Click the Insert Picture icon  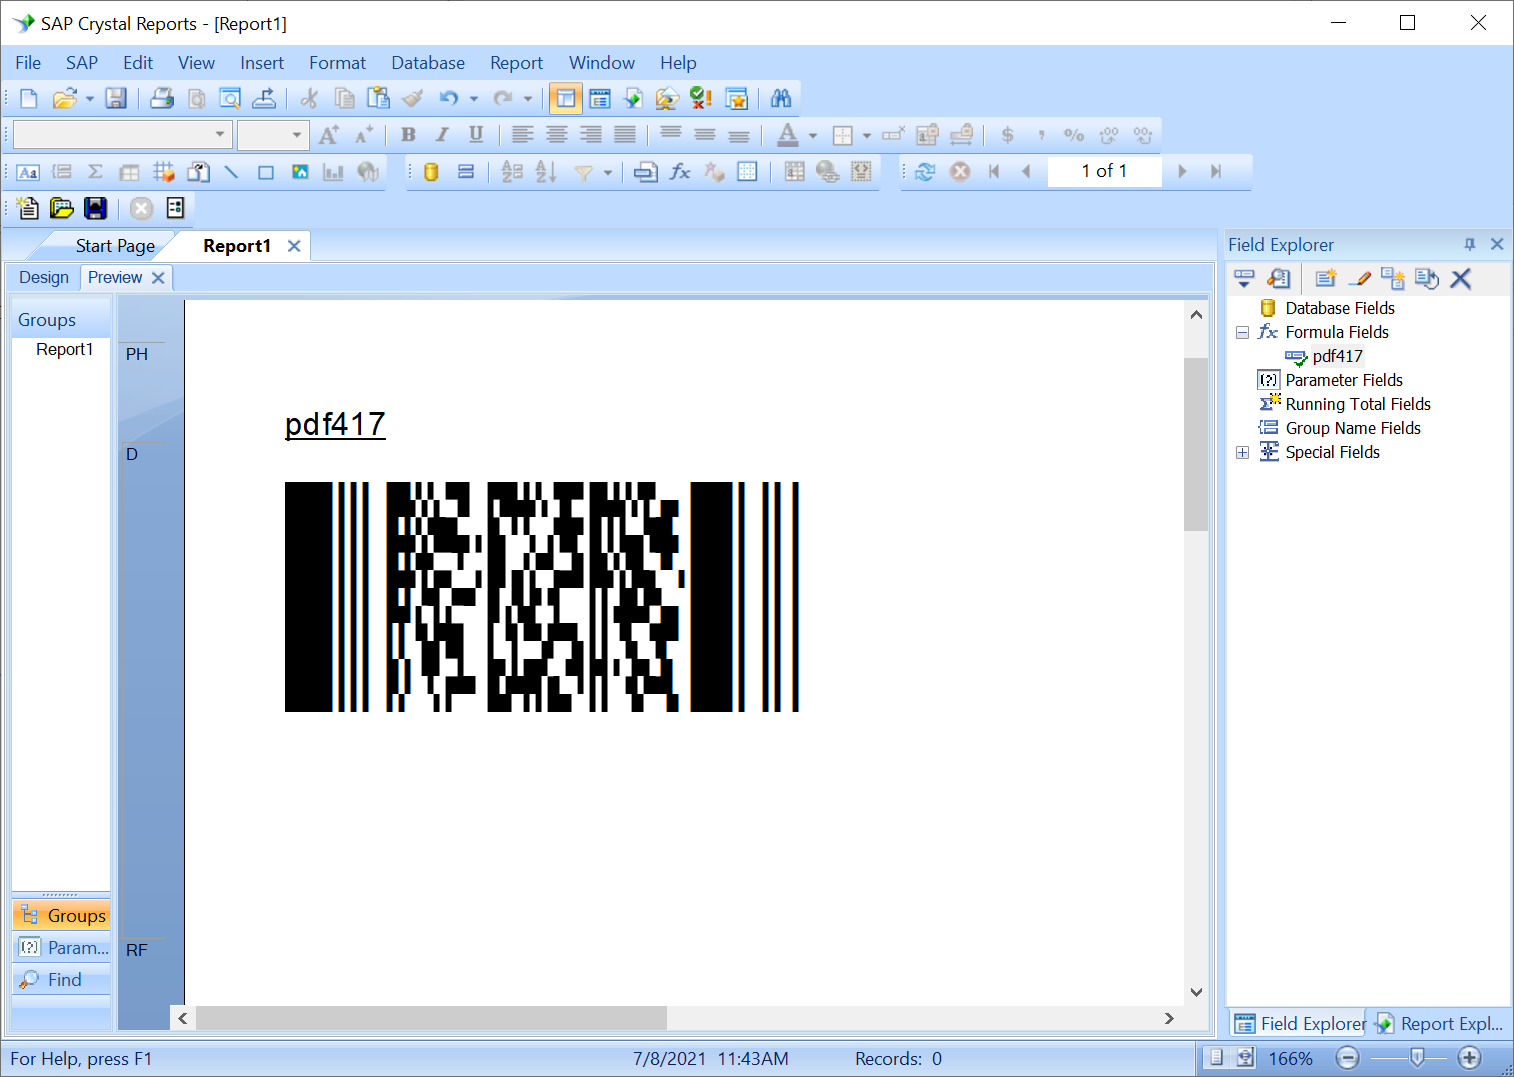pos(300,172)
